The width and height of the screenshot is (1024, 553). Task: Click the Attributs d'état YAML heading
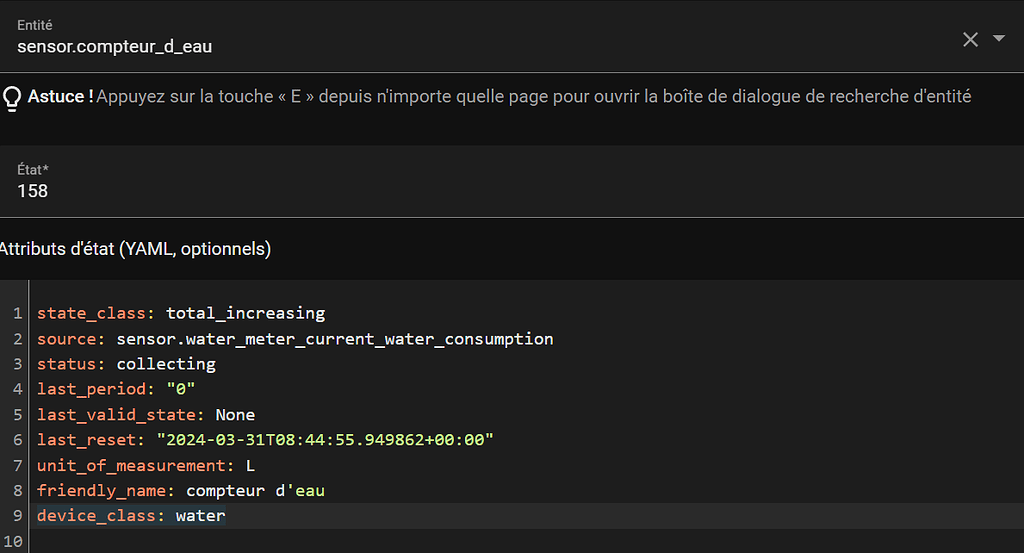pyautogui.click(x=136, y=249)
